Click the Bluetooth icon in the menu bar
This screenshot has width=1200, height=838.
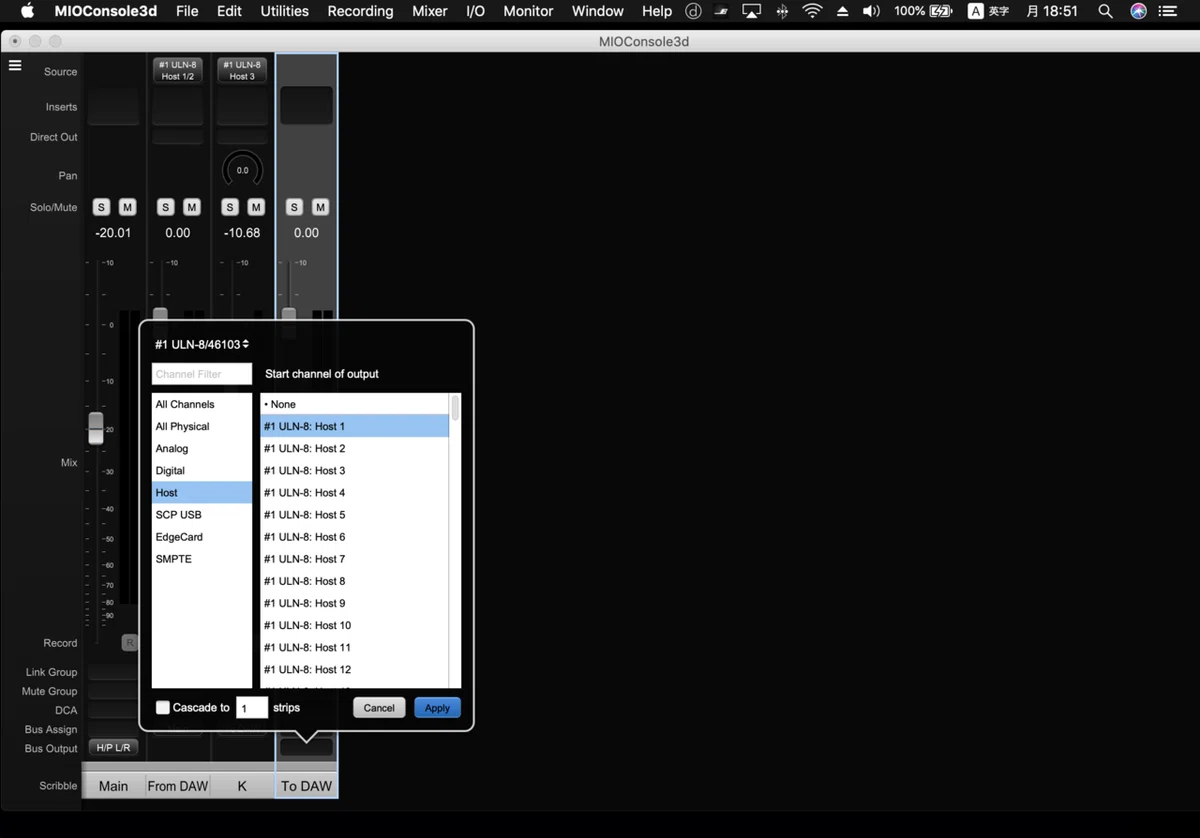point(782,11)
